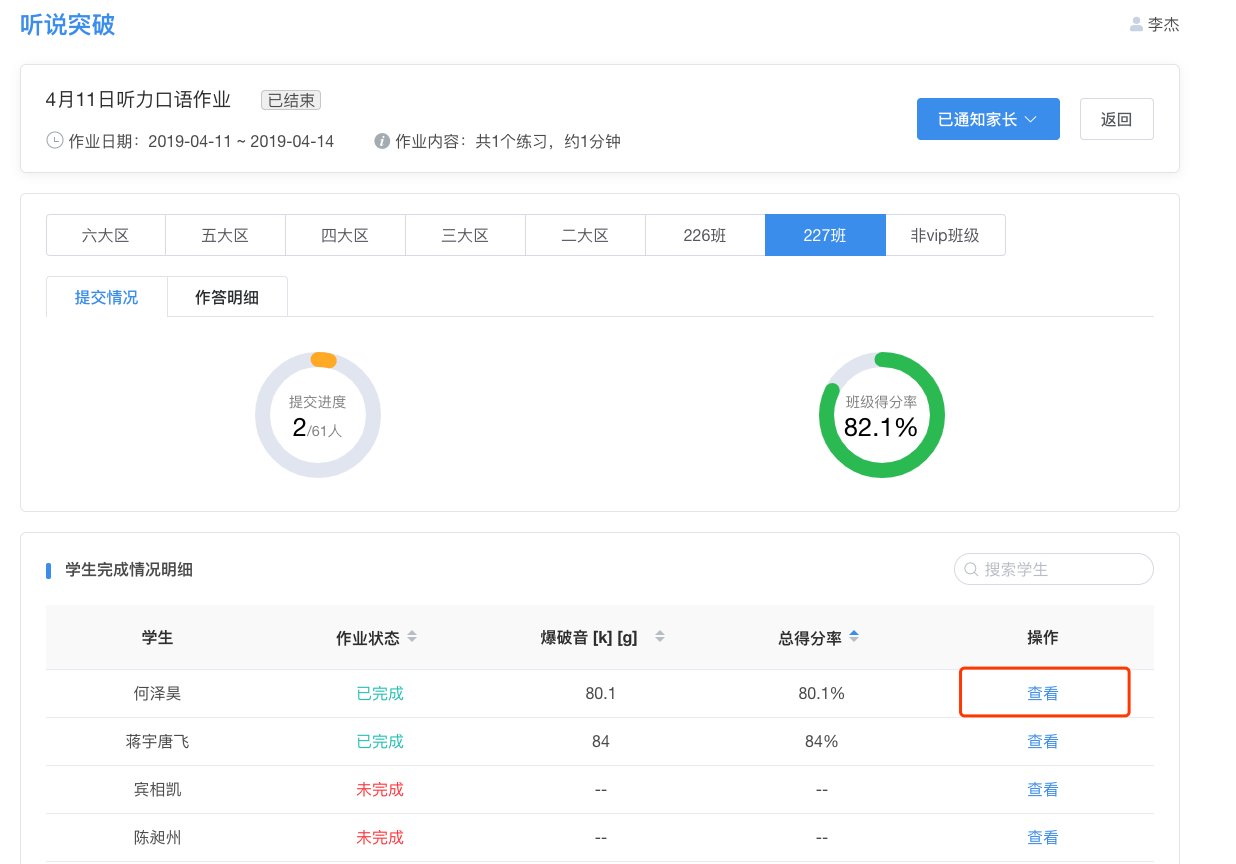Viewport: 1236px width, 864px height.
Task: Focus the 搜索学生 search field
Action: (1062, 570)
